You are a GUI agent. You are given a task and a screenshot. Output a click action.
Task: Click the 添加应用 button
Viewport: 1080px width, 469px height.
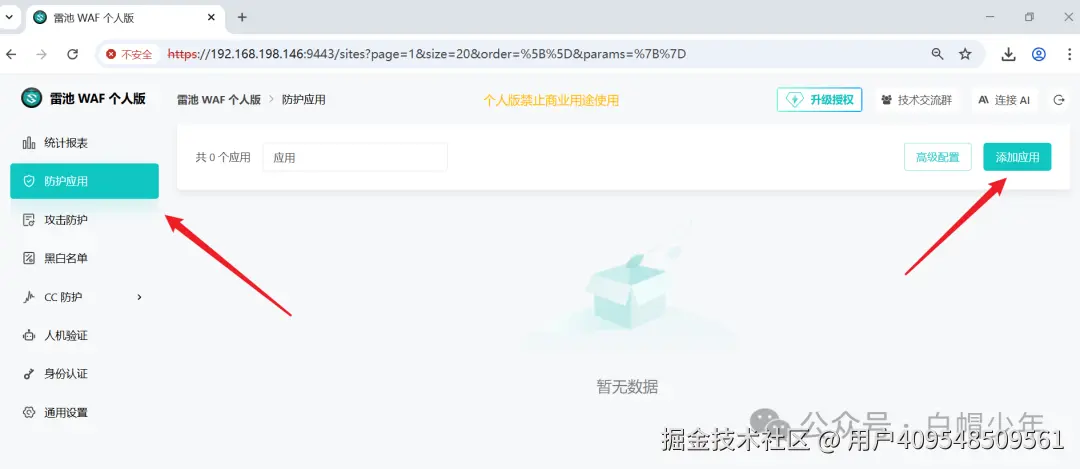(x=1017, y=157)
